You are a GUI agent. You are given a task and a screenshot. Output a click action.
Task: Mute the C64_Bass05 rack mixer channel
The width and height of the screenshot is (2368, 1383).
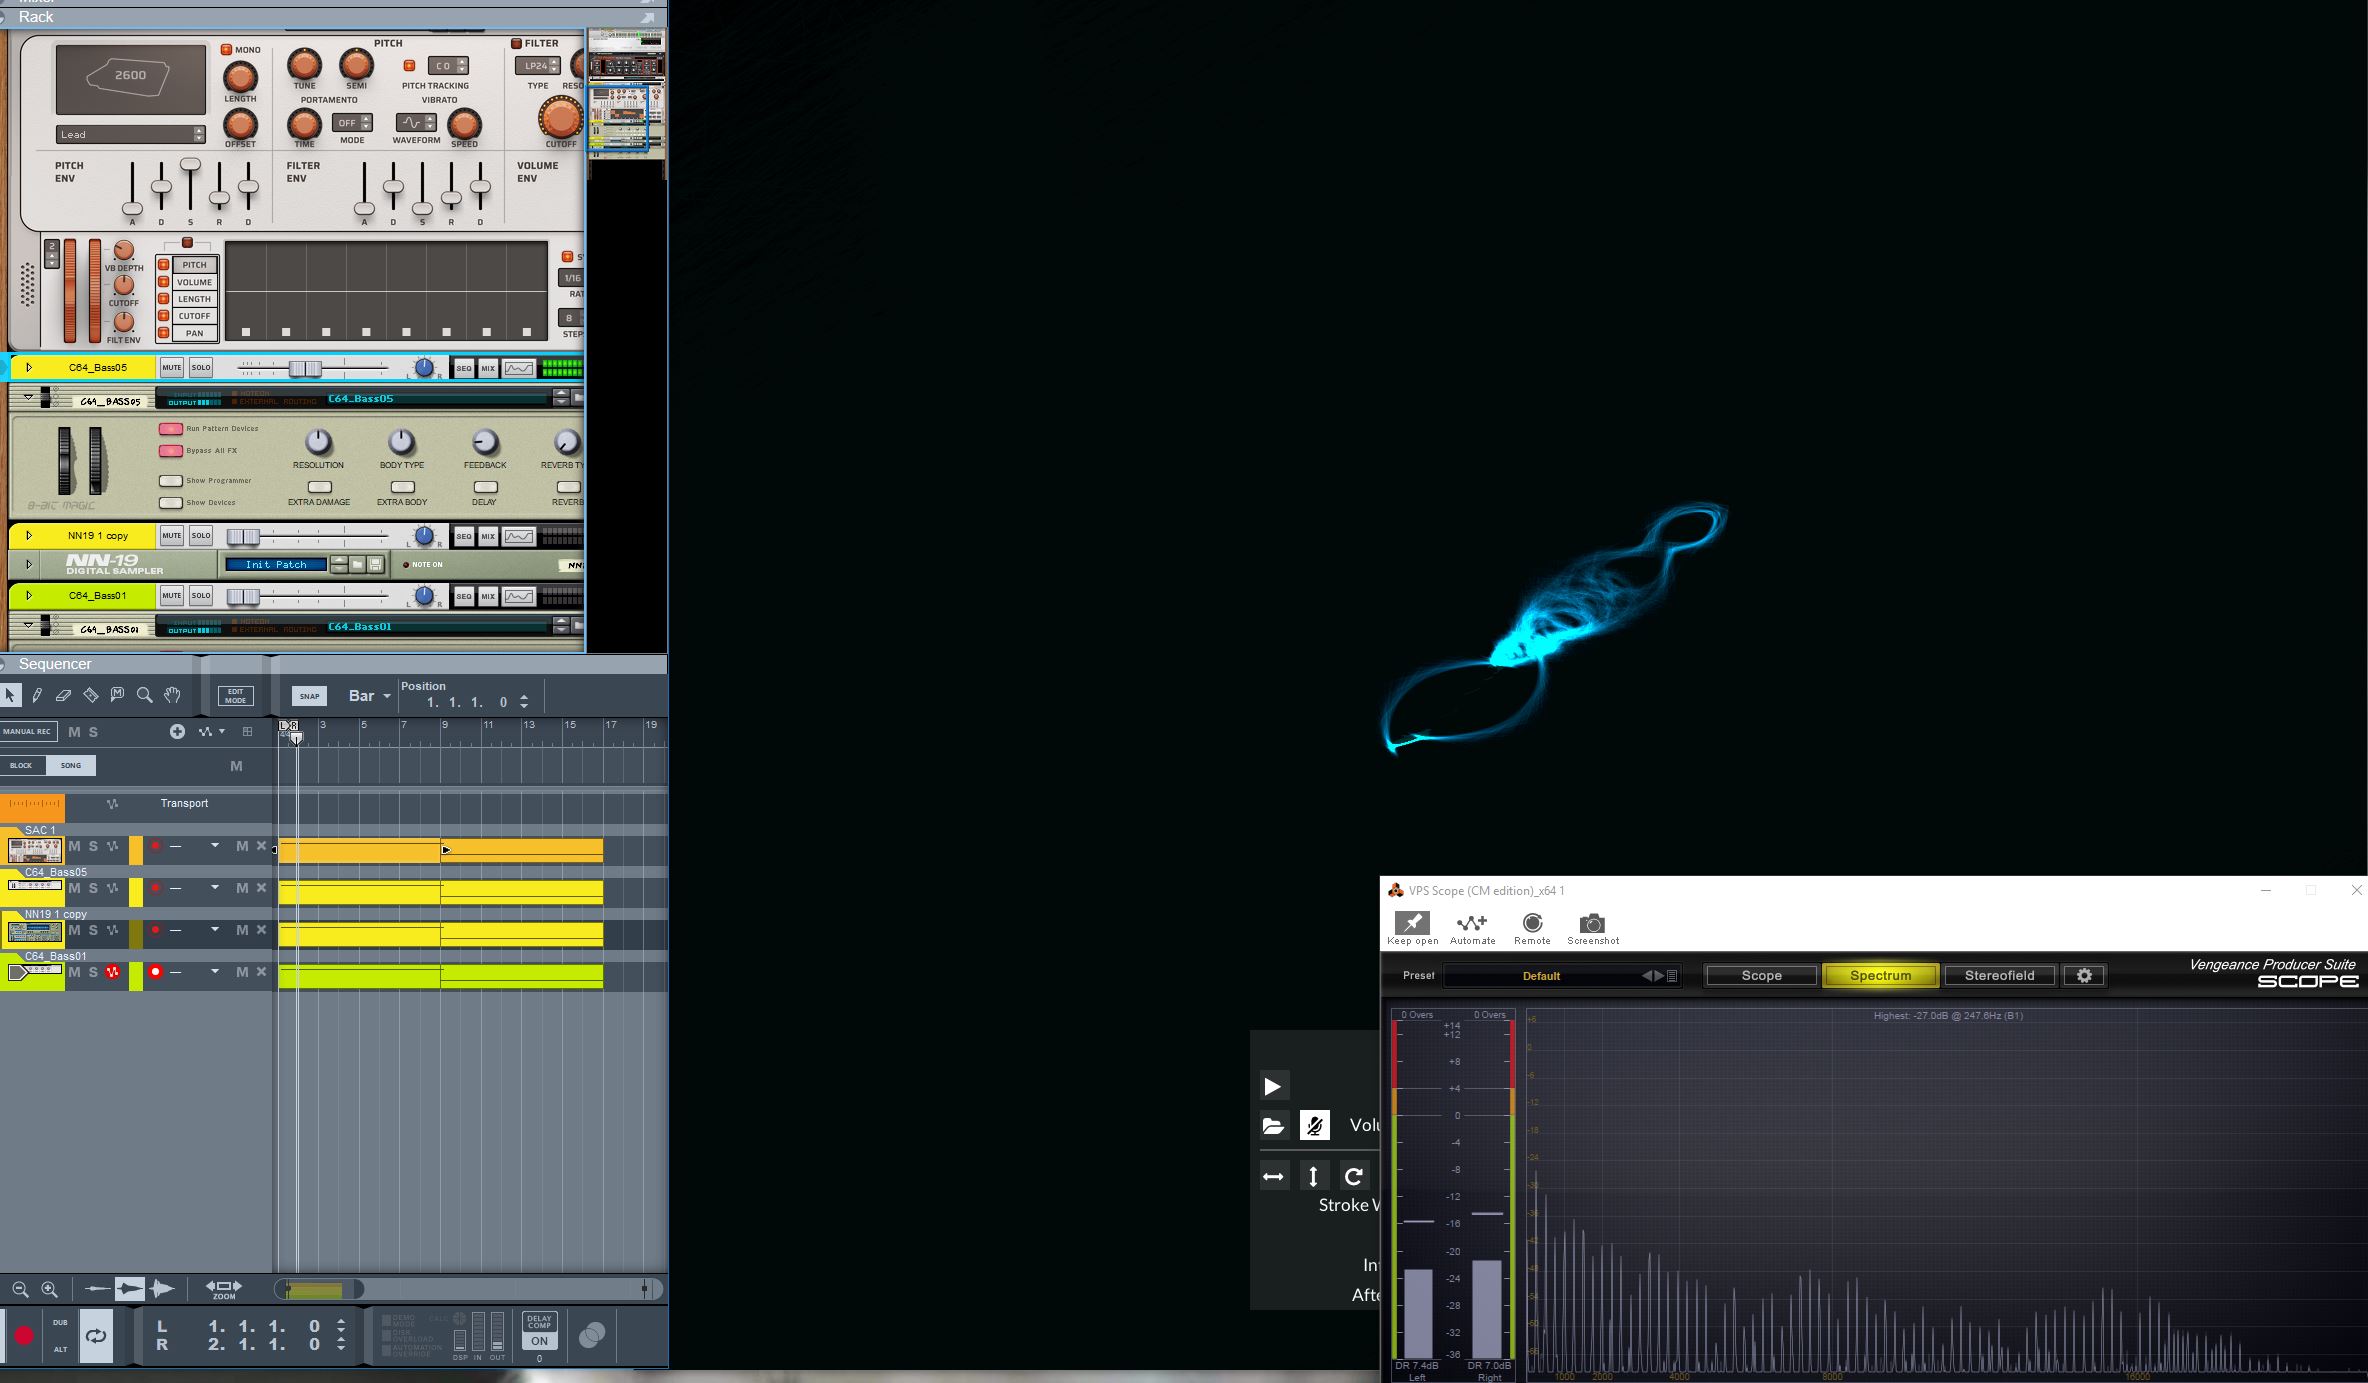tap(172, 368)
